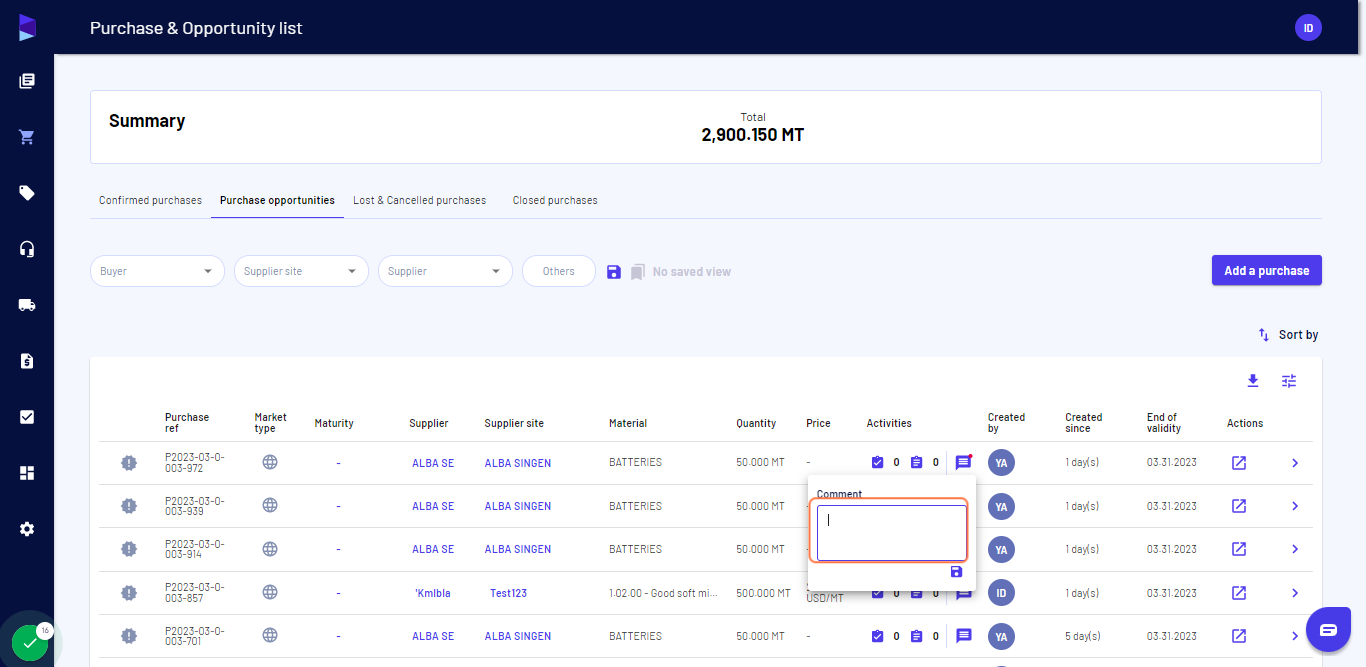Click the Material column header
The width and height of the screenshot is (1366, 667).
pos(628,423)
